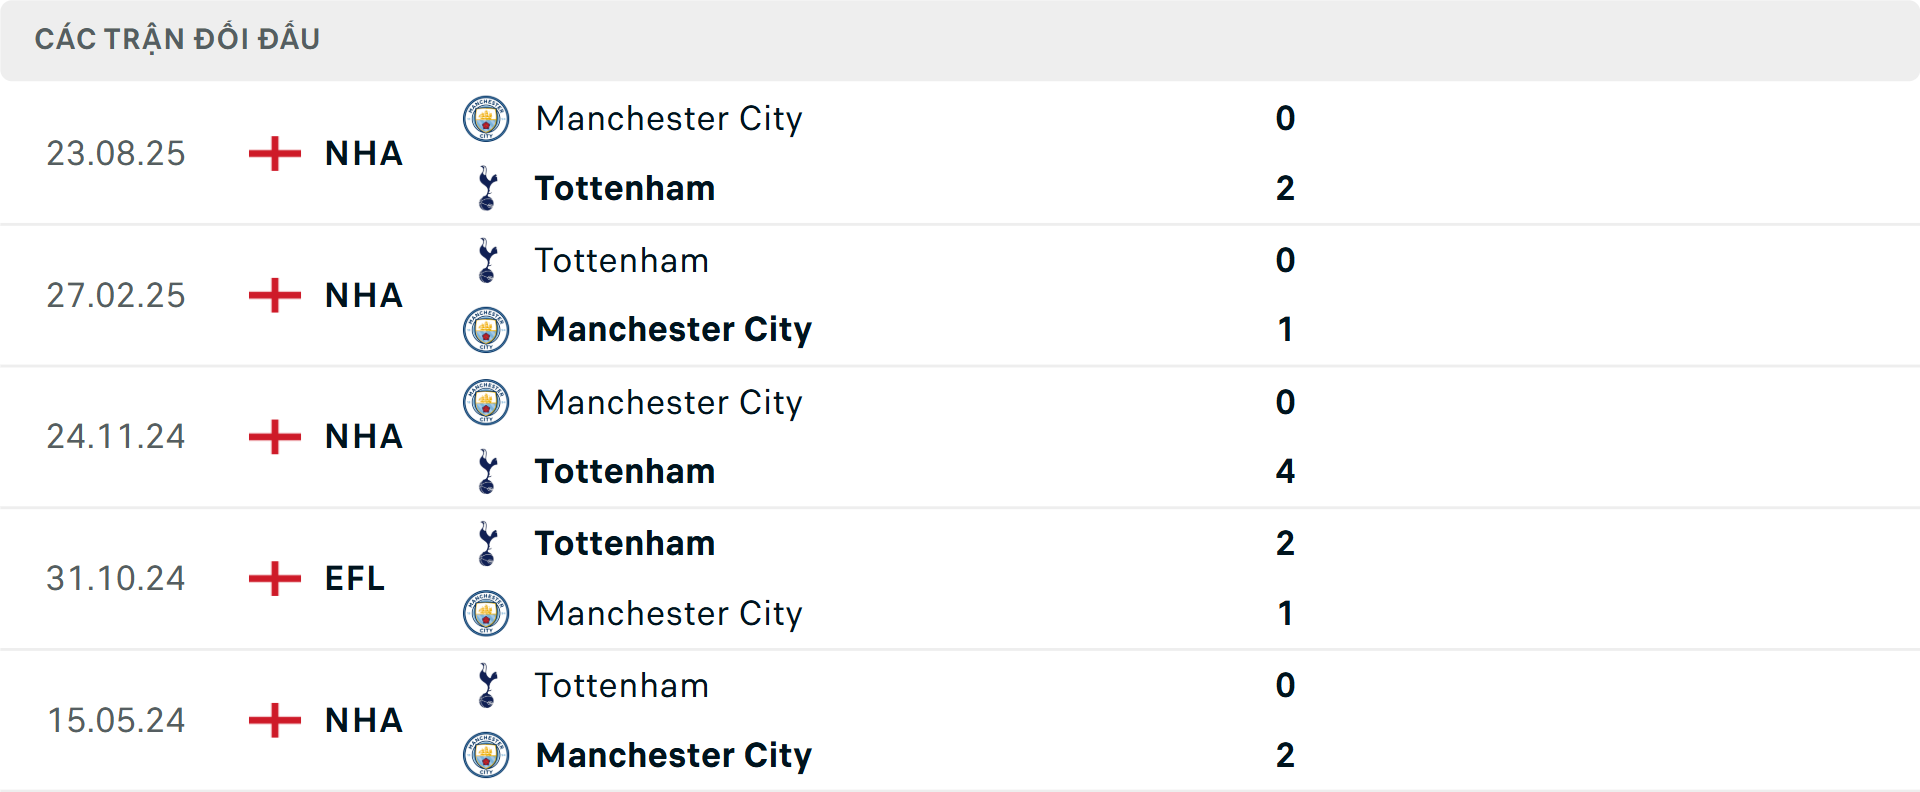Click the Tottenham crest in the 27.02.25 row
1920x792 pixels.
pos(486,261)
